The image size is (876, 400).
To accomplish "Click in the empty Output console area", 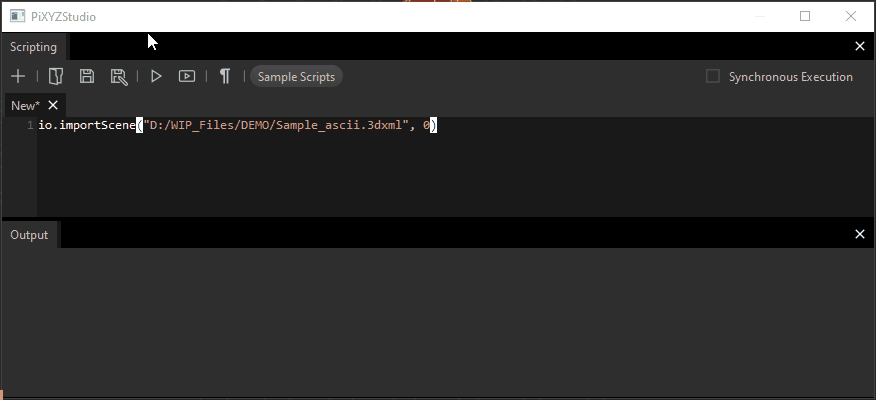I will 437,320.
